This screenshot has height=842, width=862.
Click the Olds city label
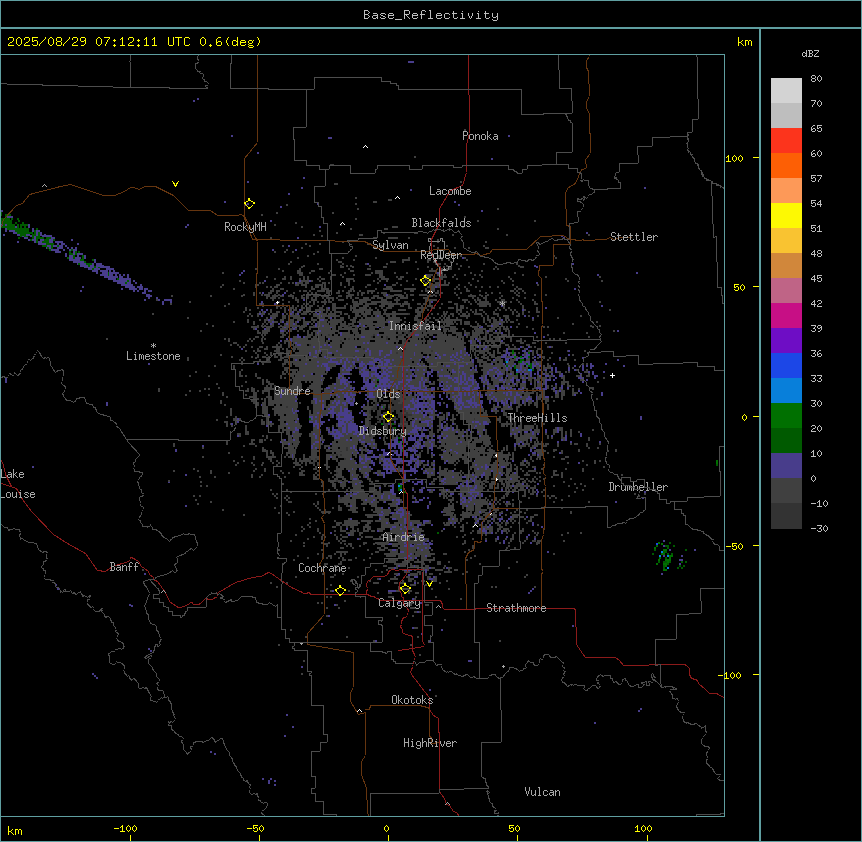click(388, 394)
